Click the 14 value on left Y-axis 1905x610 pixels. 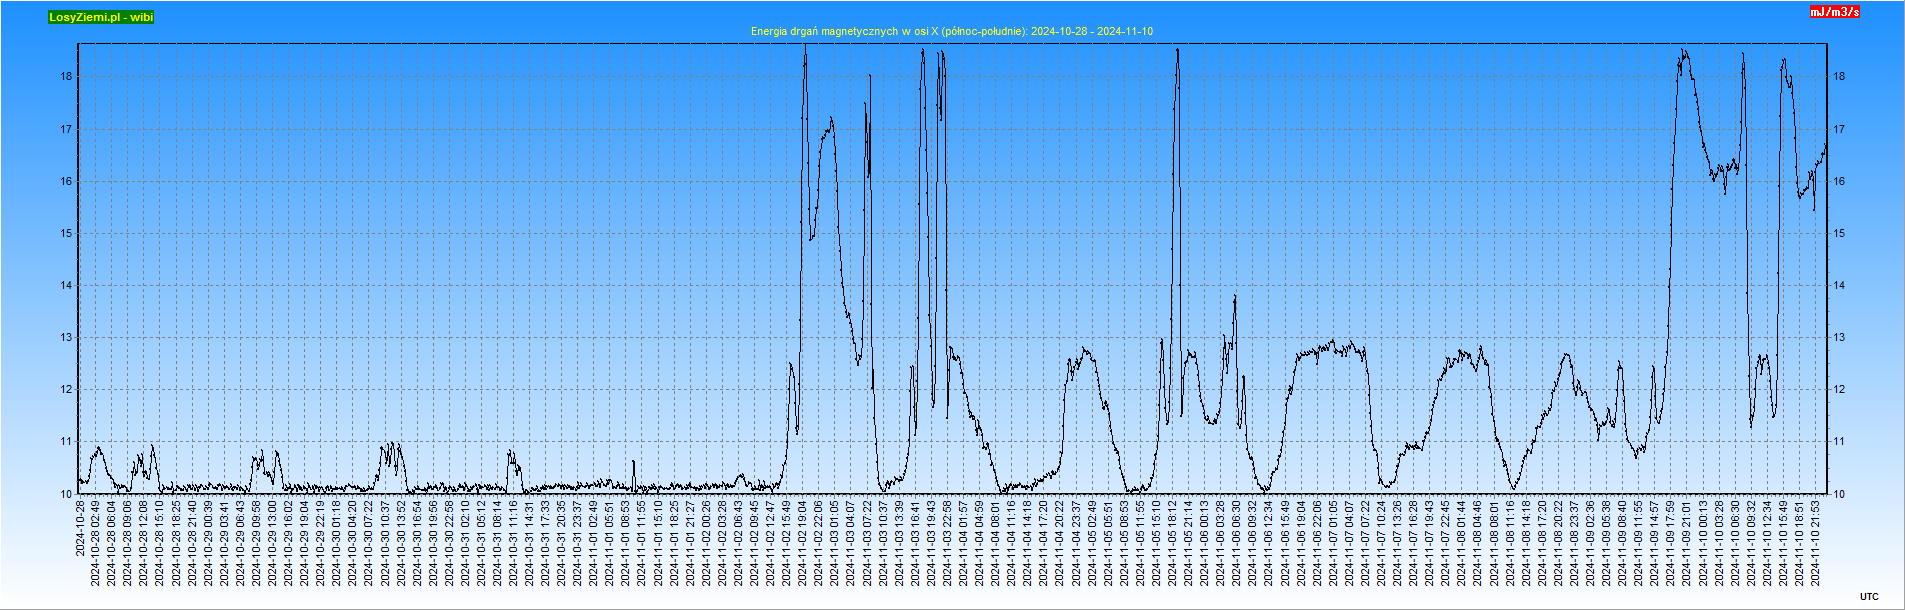click(x=66, y=285)
